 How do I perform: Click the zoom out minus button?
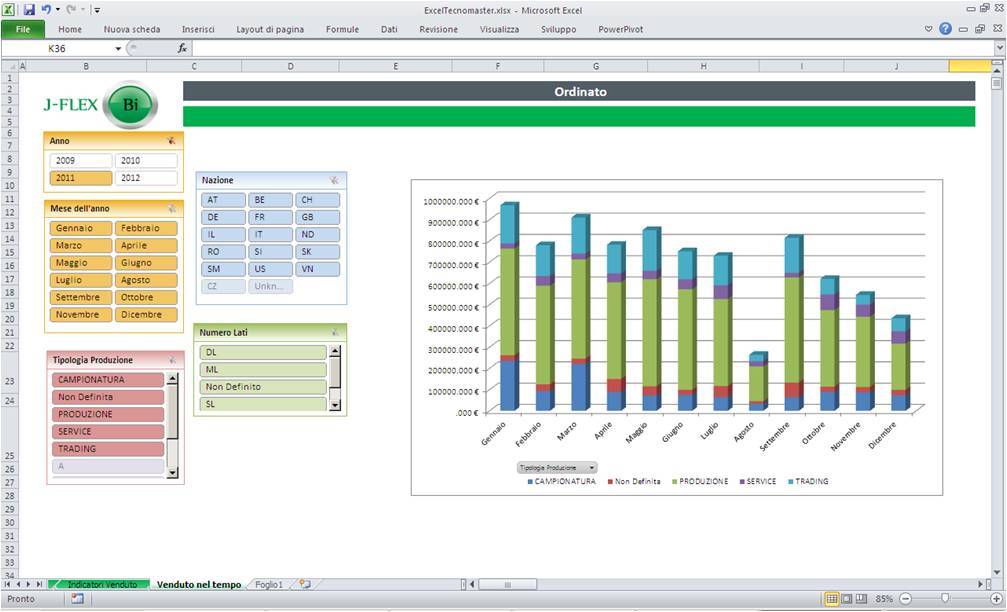[906, 599]
